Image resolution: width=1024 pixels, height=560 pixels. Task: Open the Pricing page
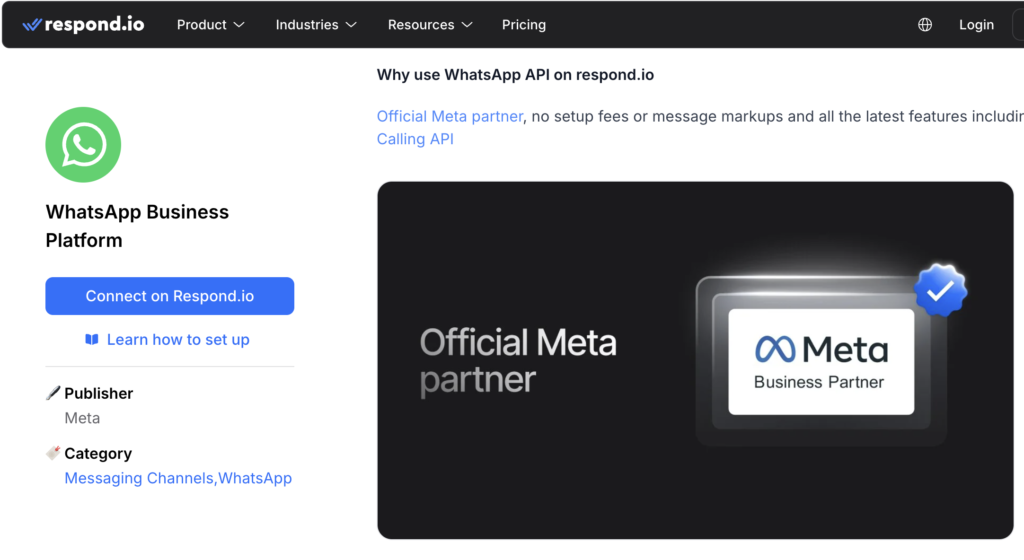pos(524,25)
